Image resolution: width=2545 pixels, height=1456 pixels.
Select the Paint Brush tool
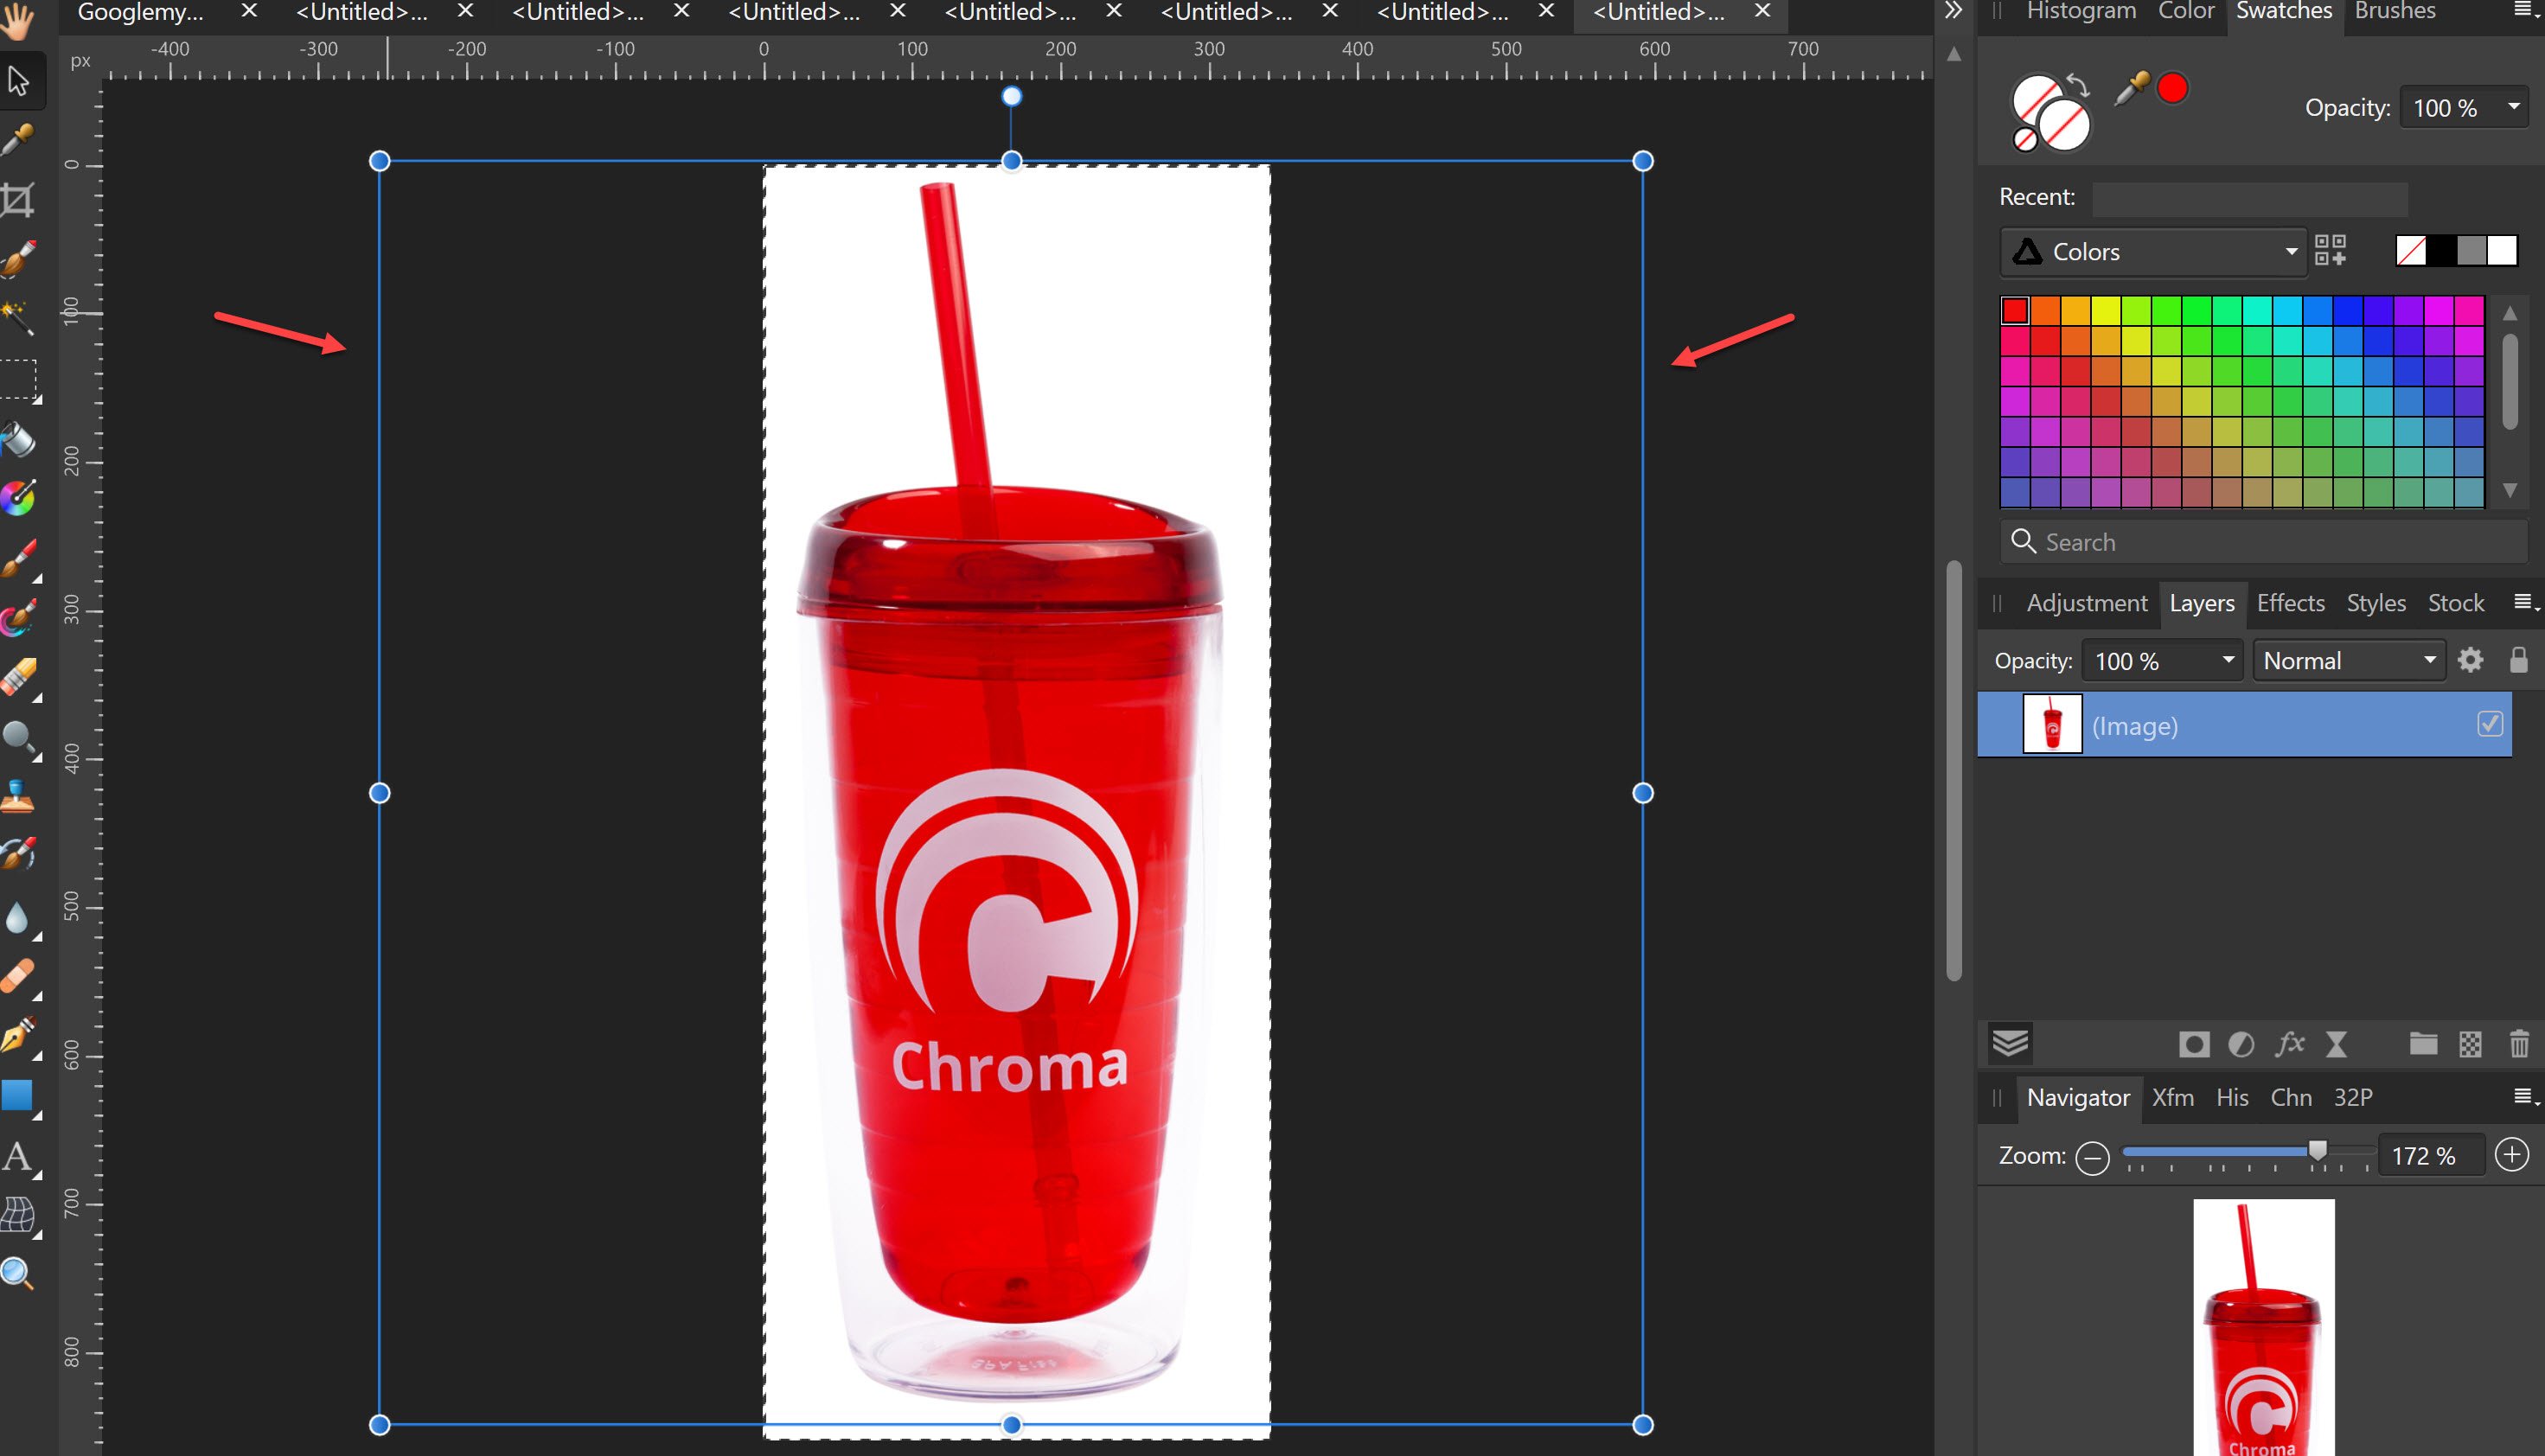coord(18,559)
